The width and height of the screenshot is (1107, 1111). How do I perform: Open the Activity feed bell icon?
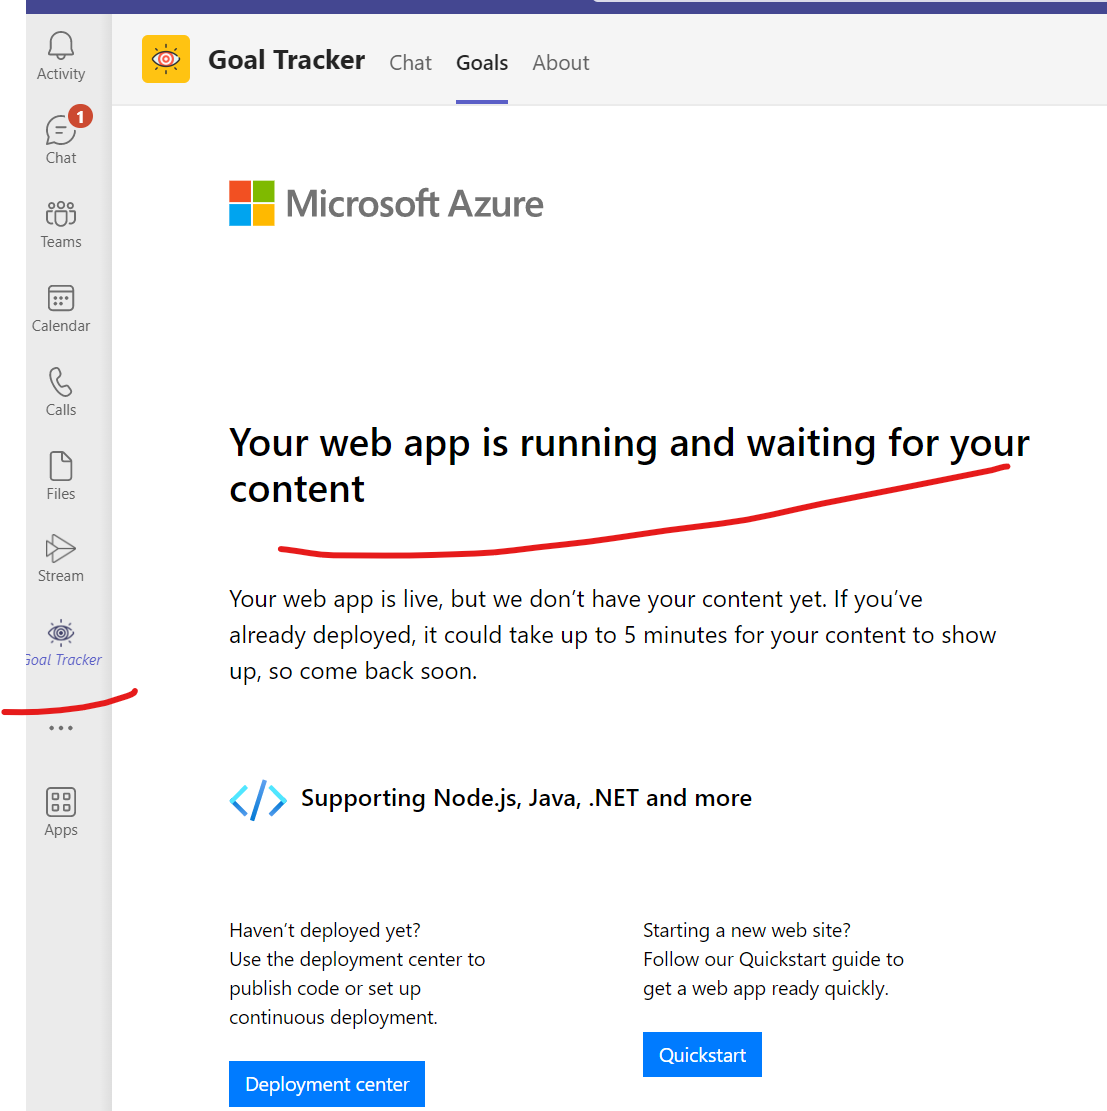pyautogui.click(x=61, y=44)
